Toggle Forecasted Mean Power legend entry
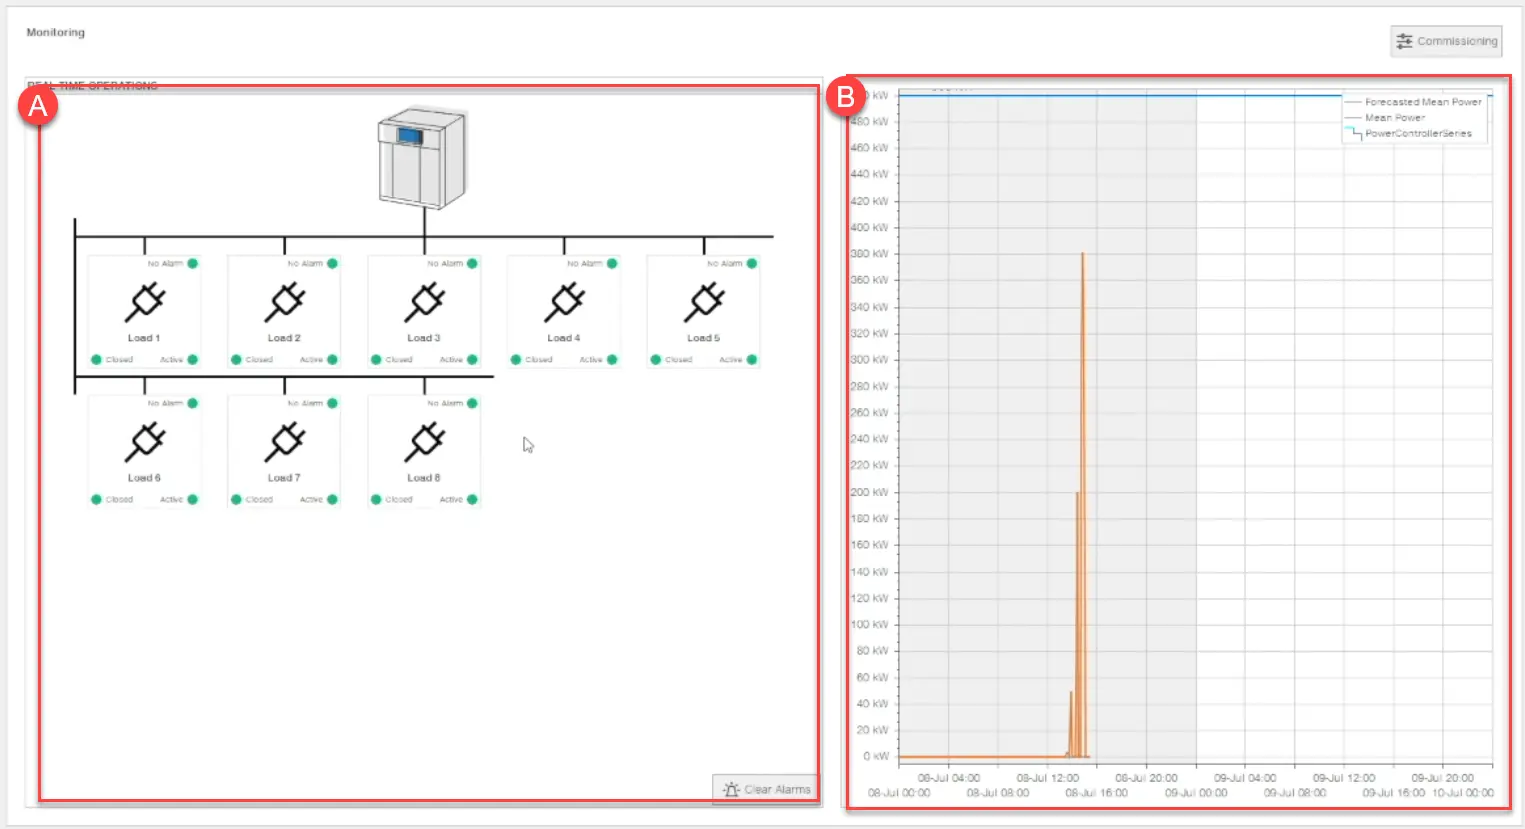 [1422, 102]
